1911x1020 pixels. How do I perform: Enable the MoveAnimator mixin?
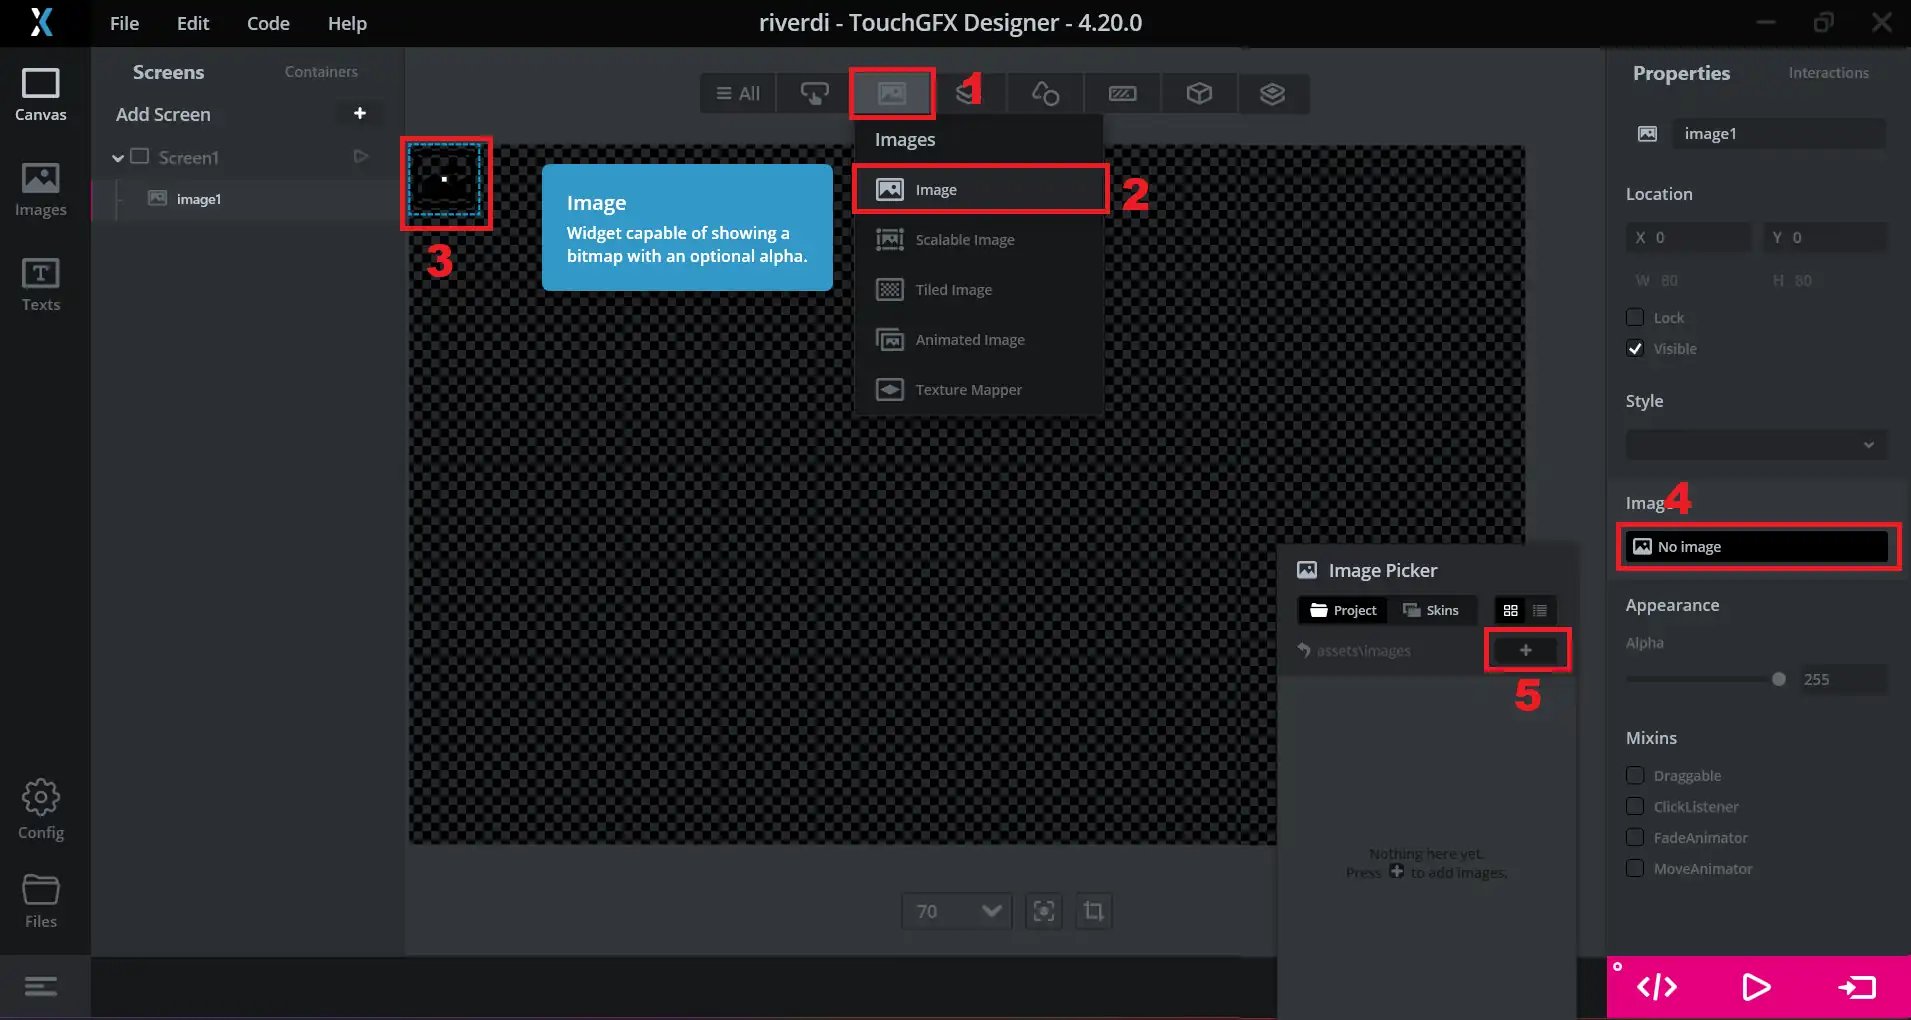1635,868
